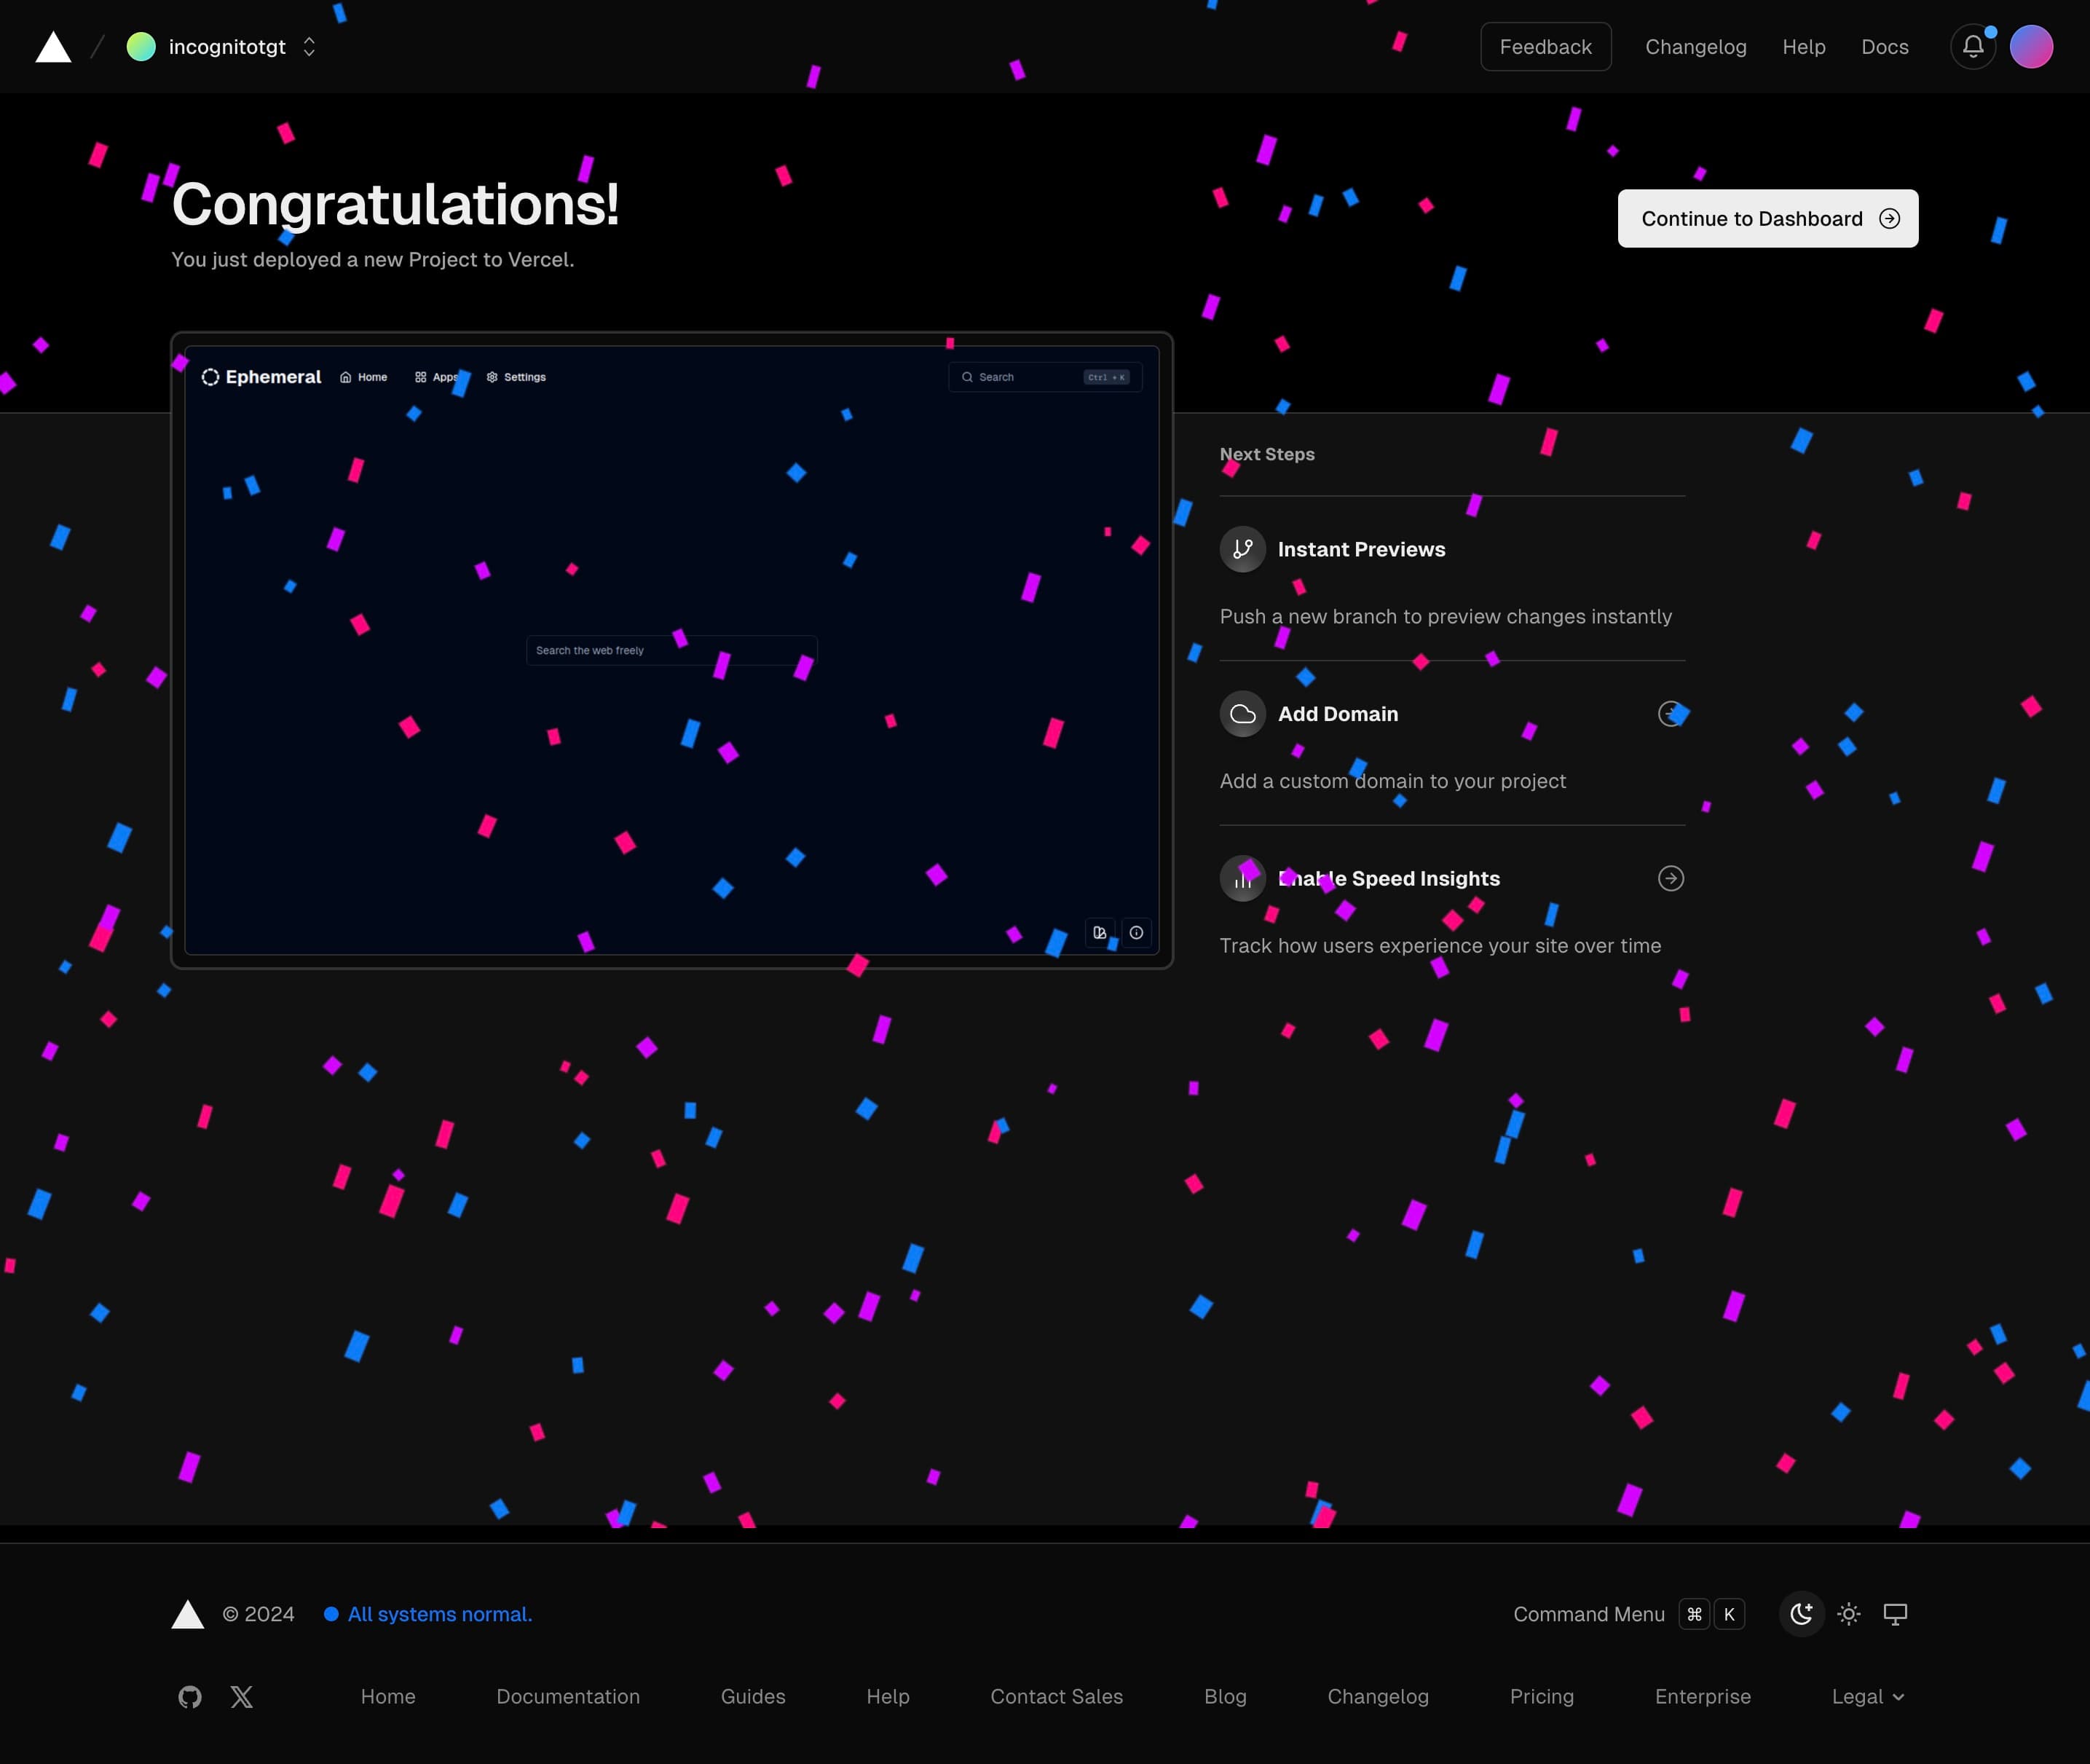Open Docs in the header
The height and width of the screenshot is (1764, 2090).
point(1884,47)
